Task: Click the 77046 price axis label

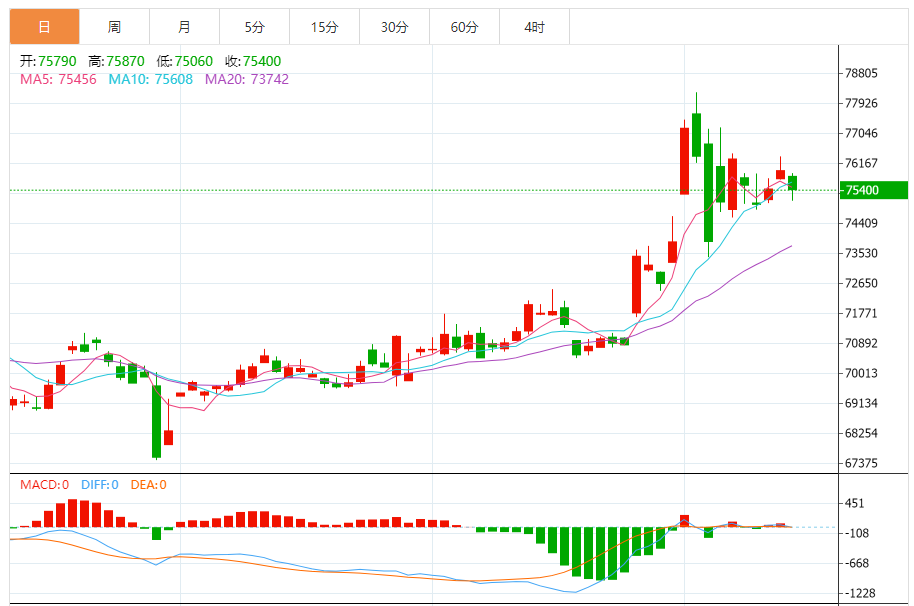Action: pyautogui.click(x=861, y=133)
